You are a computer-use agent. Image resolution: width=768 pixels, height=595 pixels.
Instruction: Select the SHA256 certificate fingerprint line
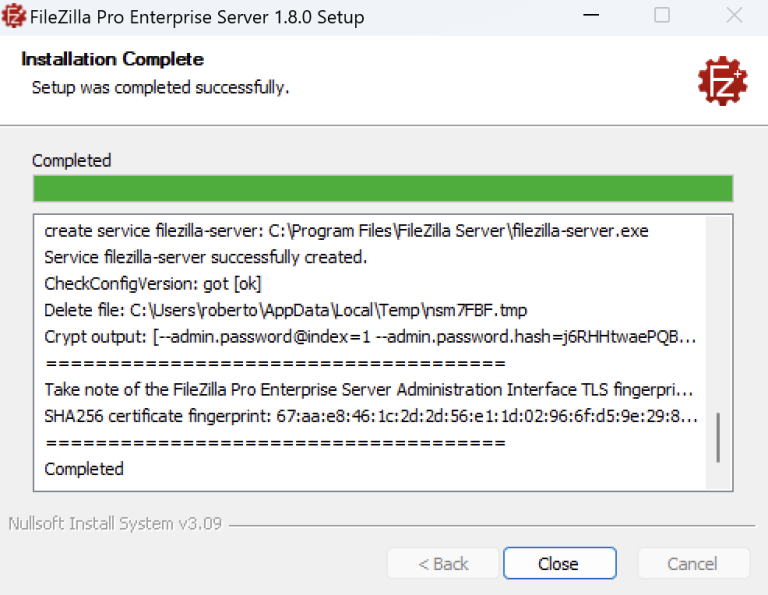pyautogui.click(x=371, y=416)
